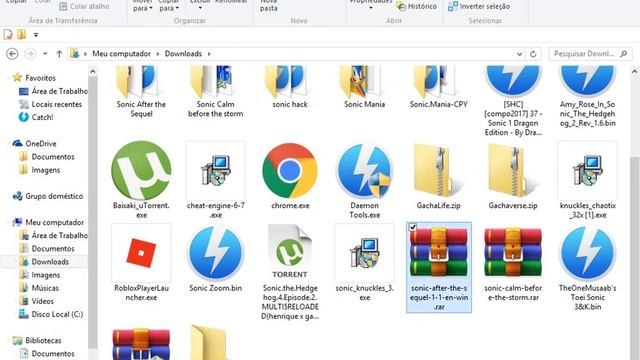Open Vídeos under Meu computador
This screenshot has height=360, width=640.
point(42,301)
